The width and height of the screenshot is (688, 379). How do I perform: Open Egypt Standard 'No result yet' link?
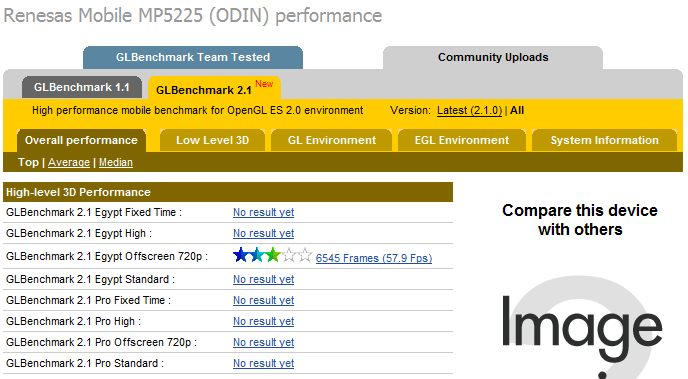(263, 279)
